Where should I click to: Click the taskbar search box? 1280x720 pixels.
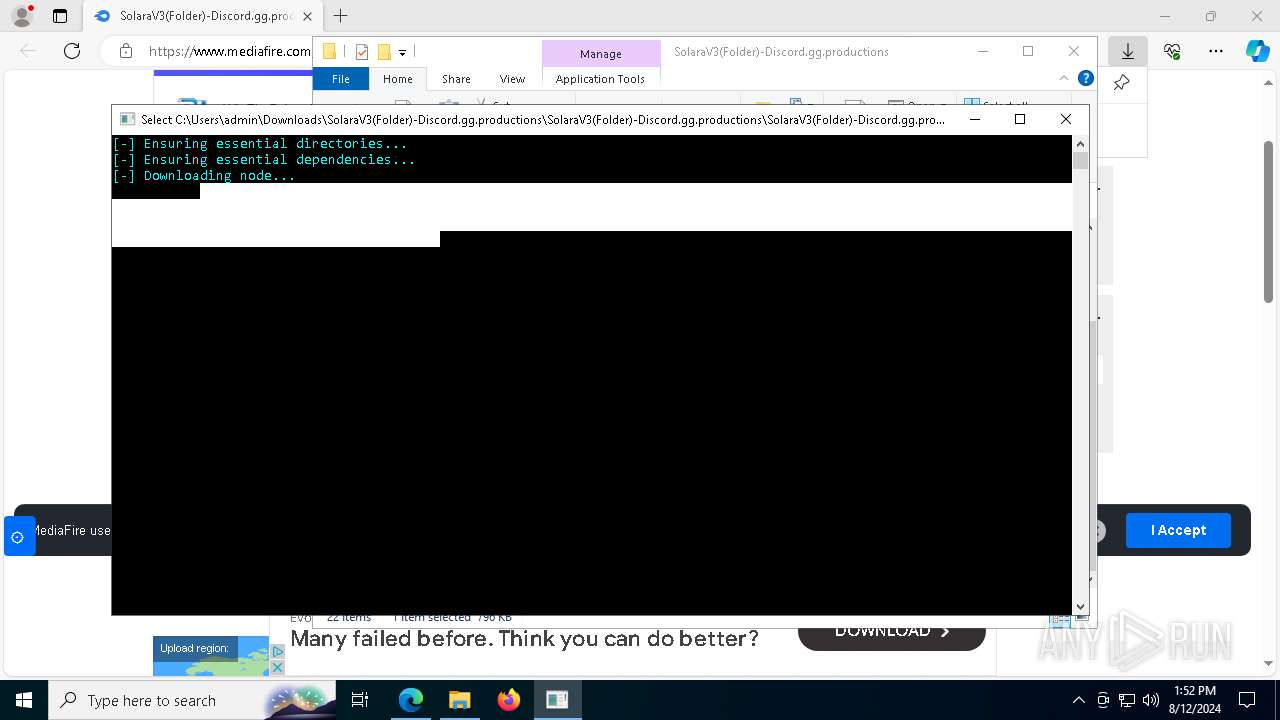pyautogui.click(x=190, y=700)
